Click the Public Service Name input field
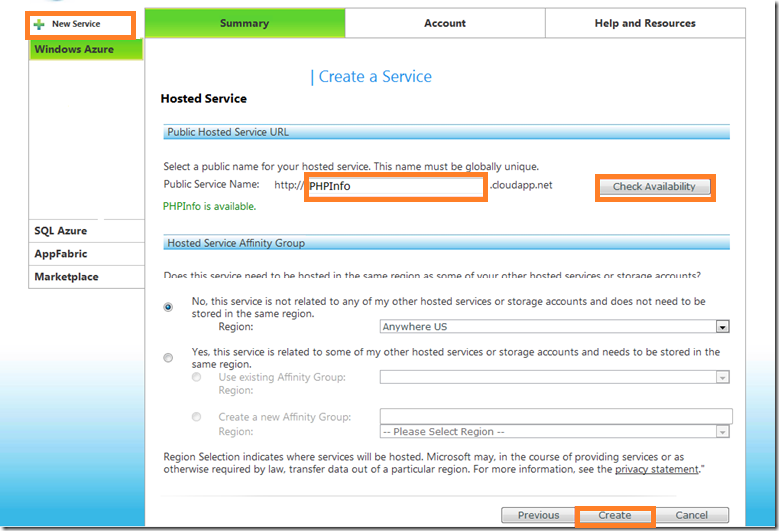The width and height of the screenshot is (779, 531). [x=395, y=186]
